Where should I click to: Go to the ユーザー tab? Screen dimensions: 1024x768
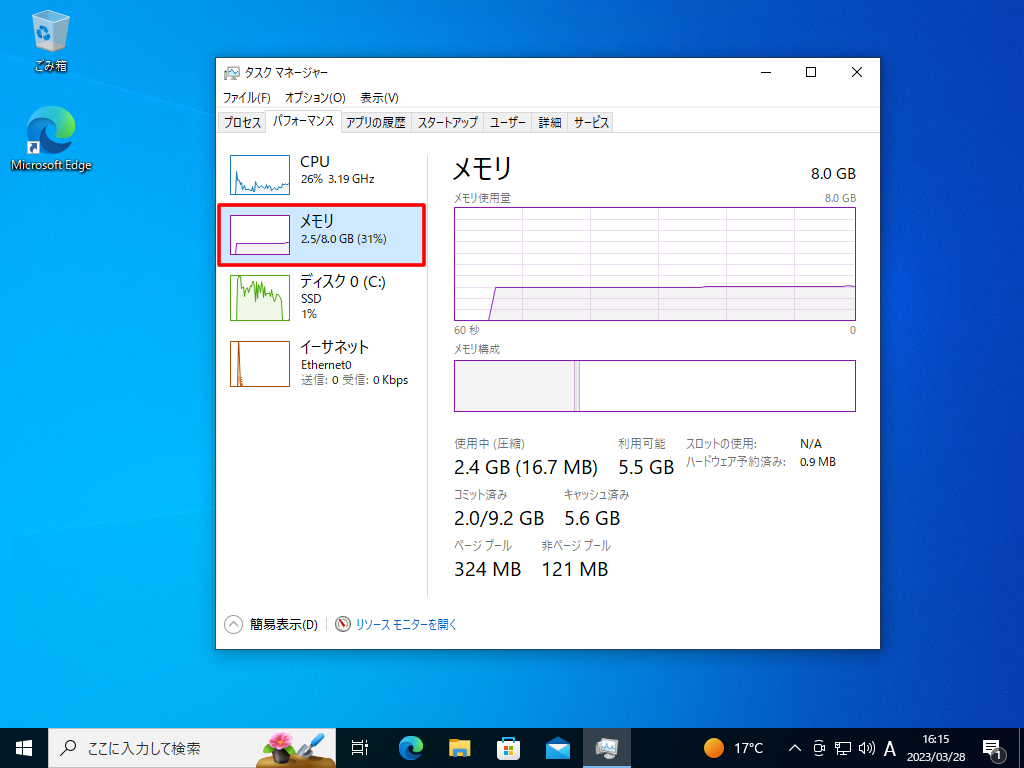click(x=507, y=122)
